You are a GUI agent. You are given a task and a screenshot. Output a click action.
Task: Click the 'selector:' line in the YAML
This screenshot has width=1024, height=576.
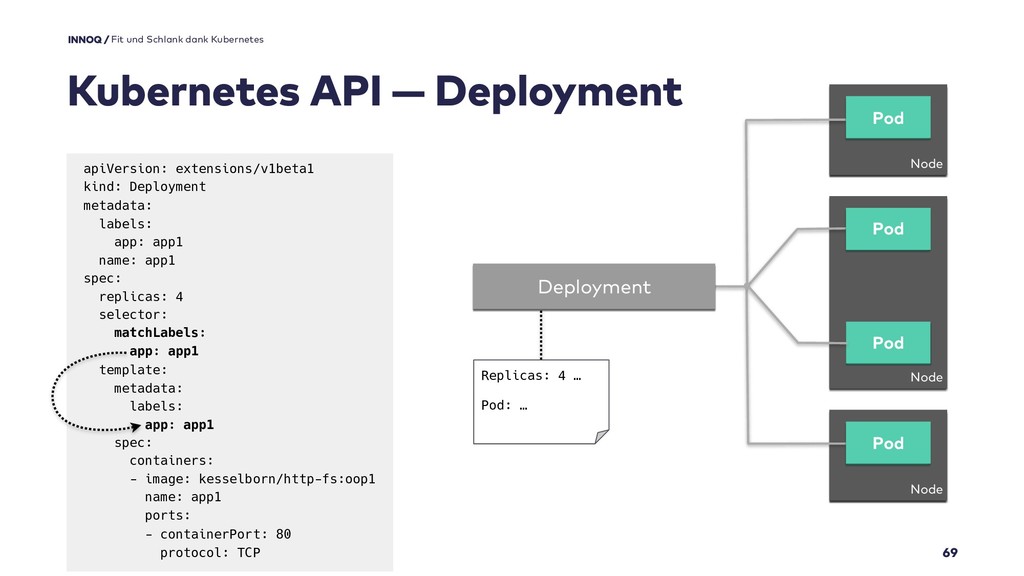point(133,315)
